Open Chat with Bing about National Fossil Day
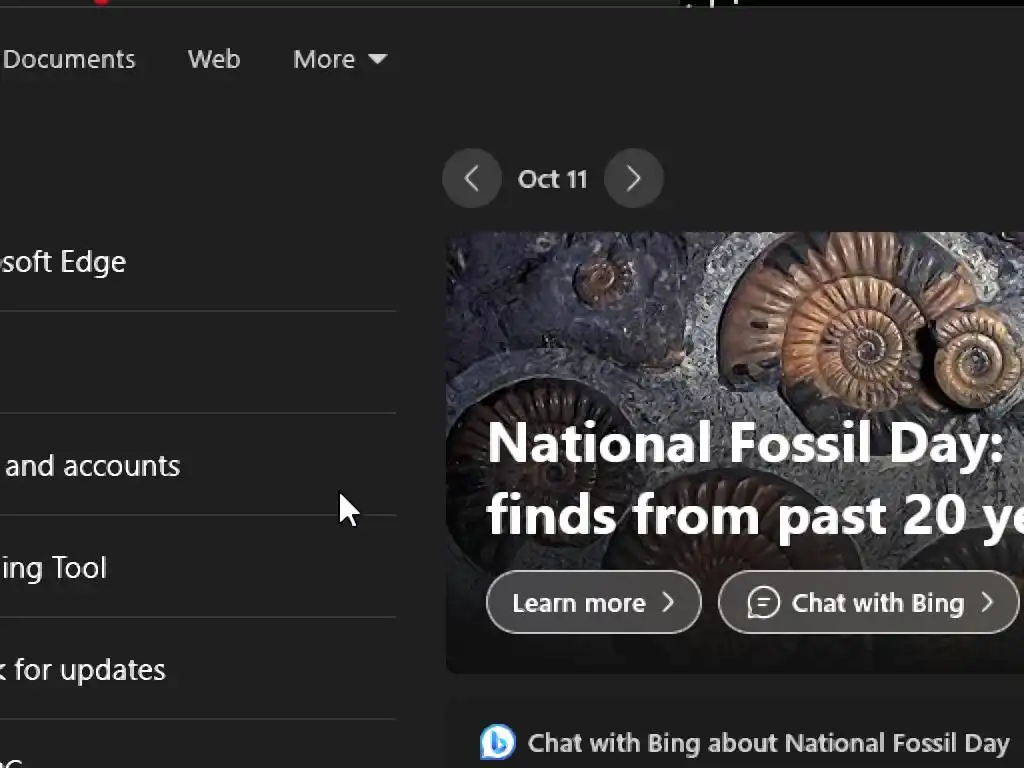Image resolution: width=1024 pixels, height=768 pixels. pyautogui.click(x=767, y=743)
